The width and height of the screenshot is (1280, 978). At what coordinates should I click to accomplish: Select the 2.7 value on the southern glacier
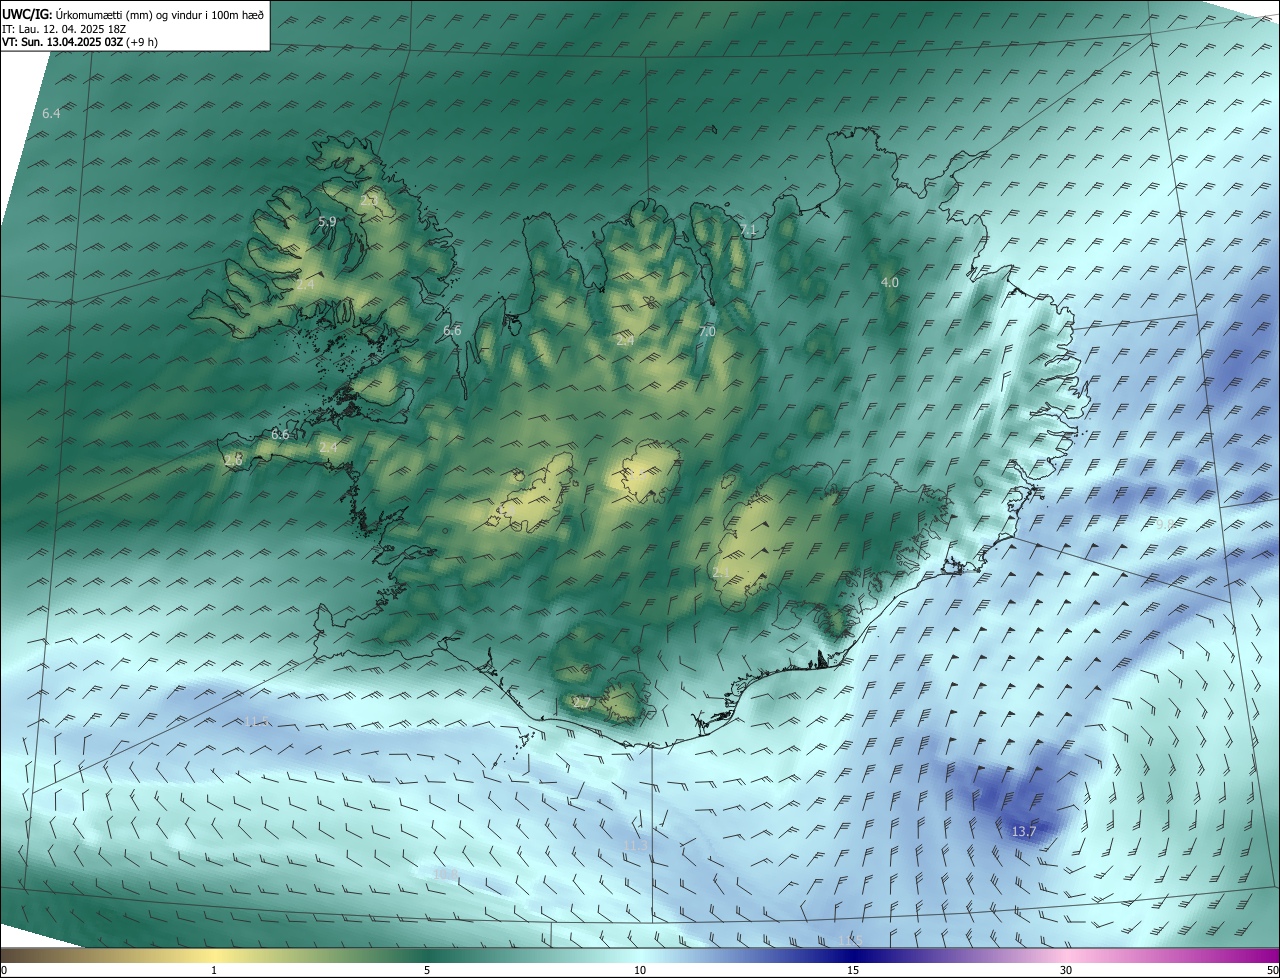point(582,703)
